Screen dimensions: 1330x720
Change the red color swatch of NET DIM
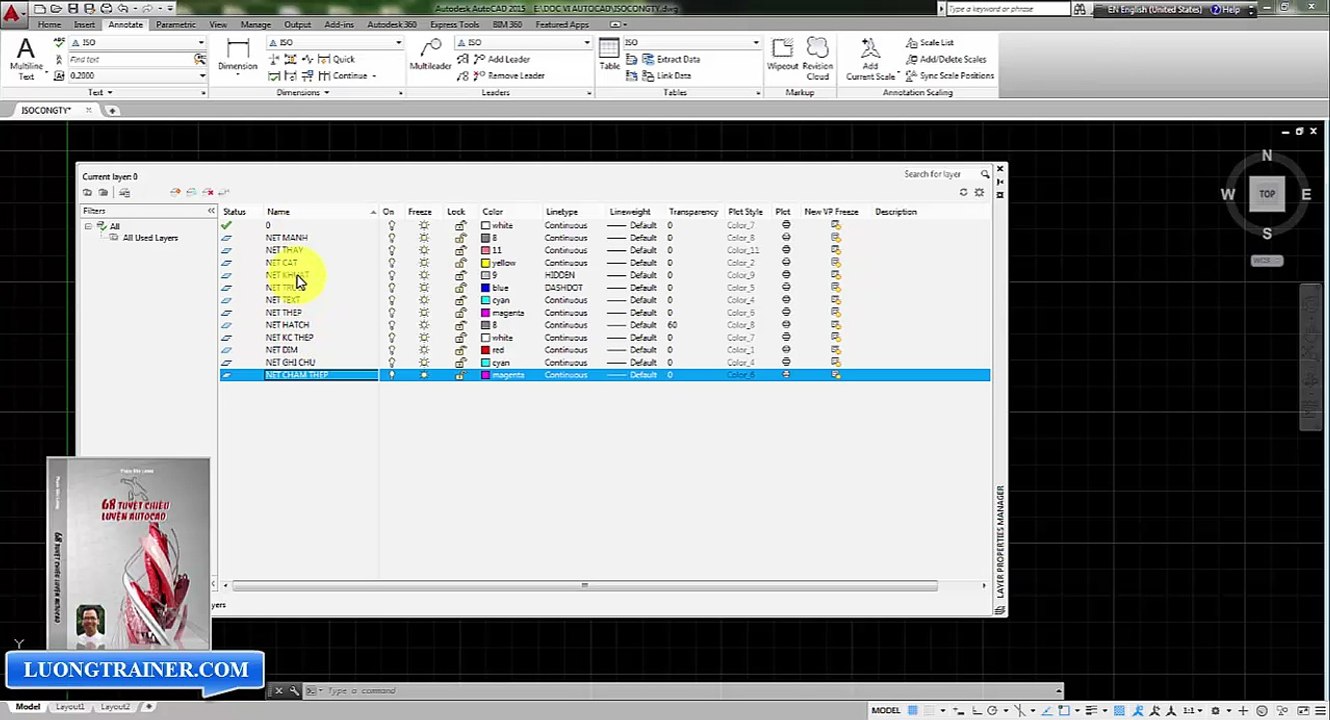(486, 350)
